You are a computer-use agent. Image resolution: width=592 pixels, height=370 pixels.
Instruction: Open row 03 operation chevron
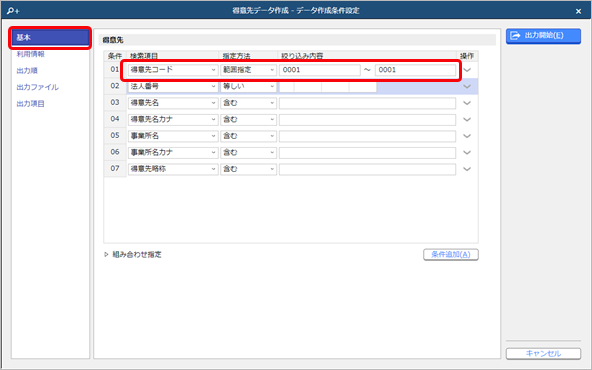click(x=467, y=103)
